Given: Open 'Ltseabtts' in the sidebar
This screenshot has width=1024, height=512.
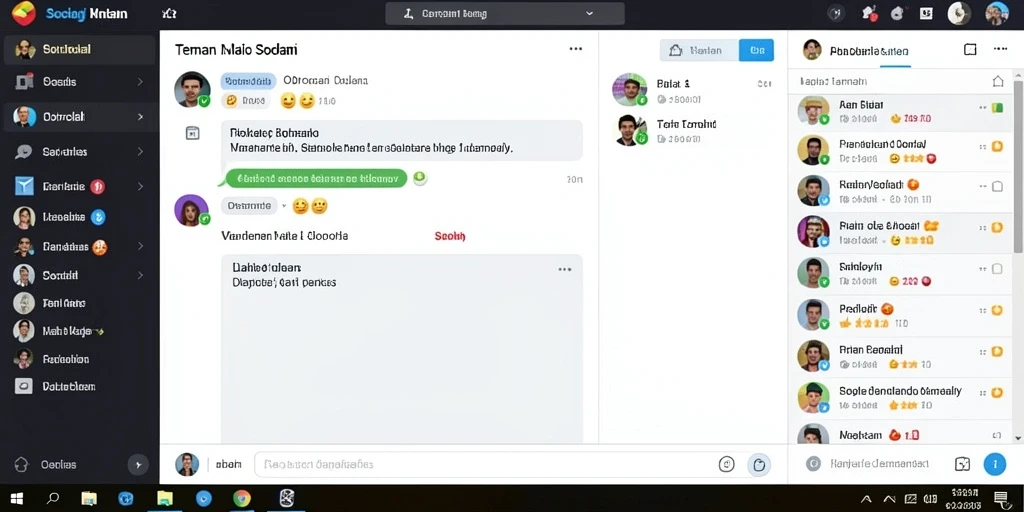Looking at the screenshot, I should click(62, 217).
